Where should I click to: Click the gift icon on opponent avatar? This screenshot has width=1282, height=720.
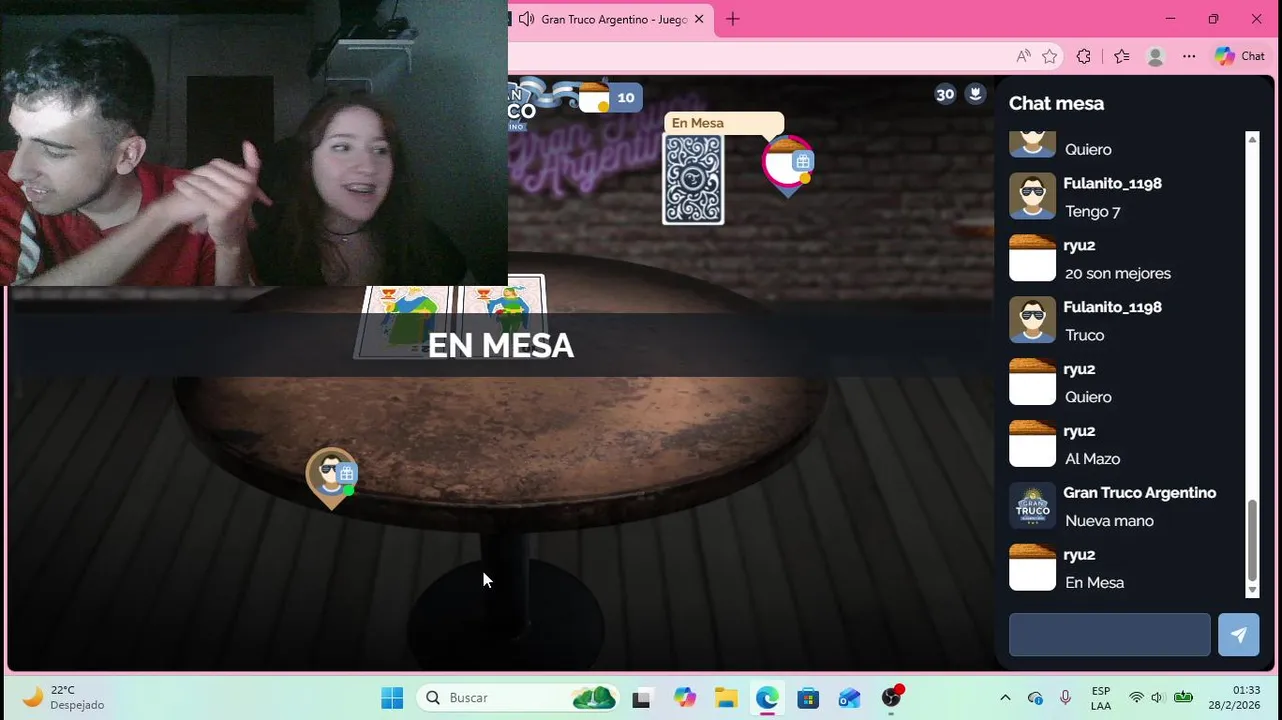click(802, 161)
